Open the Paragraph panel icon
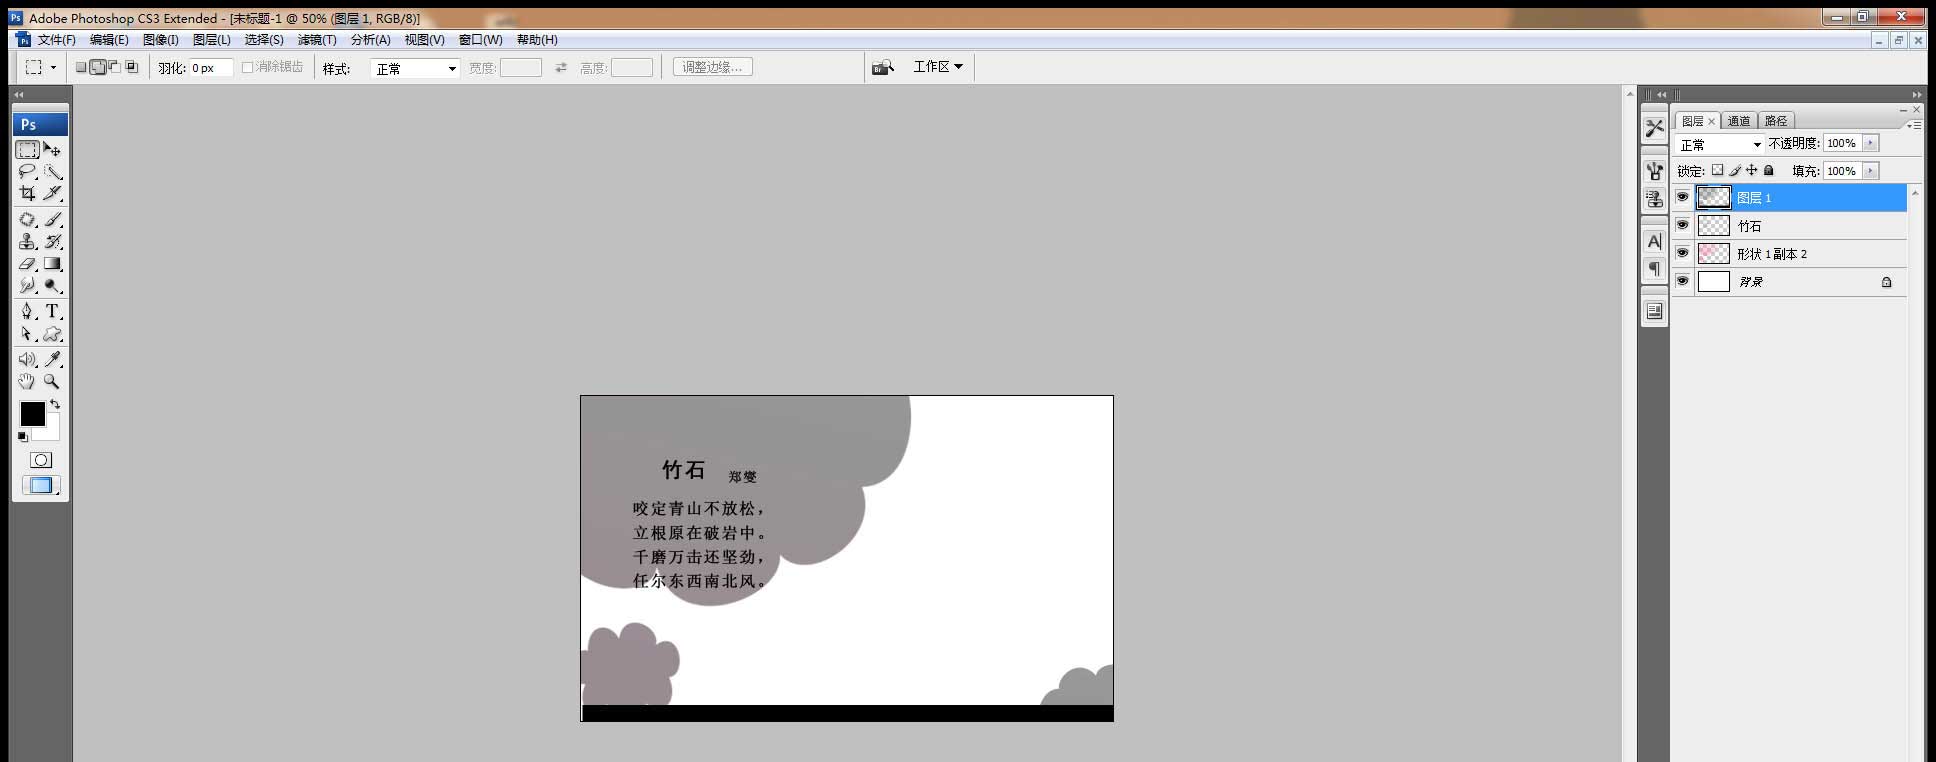Screen dimensions: 1936x762 point(1654,269)
